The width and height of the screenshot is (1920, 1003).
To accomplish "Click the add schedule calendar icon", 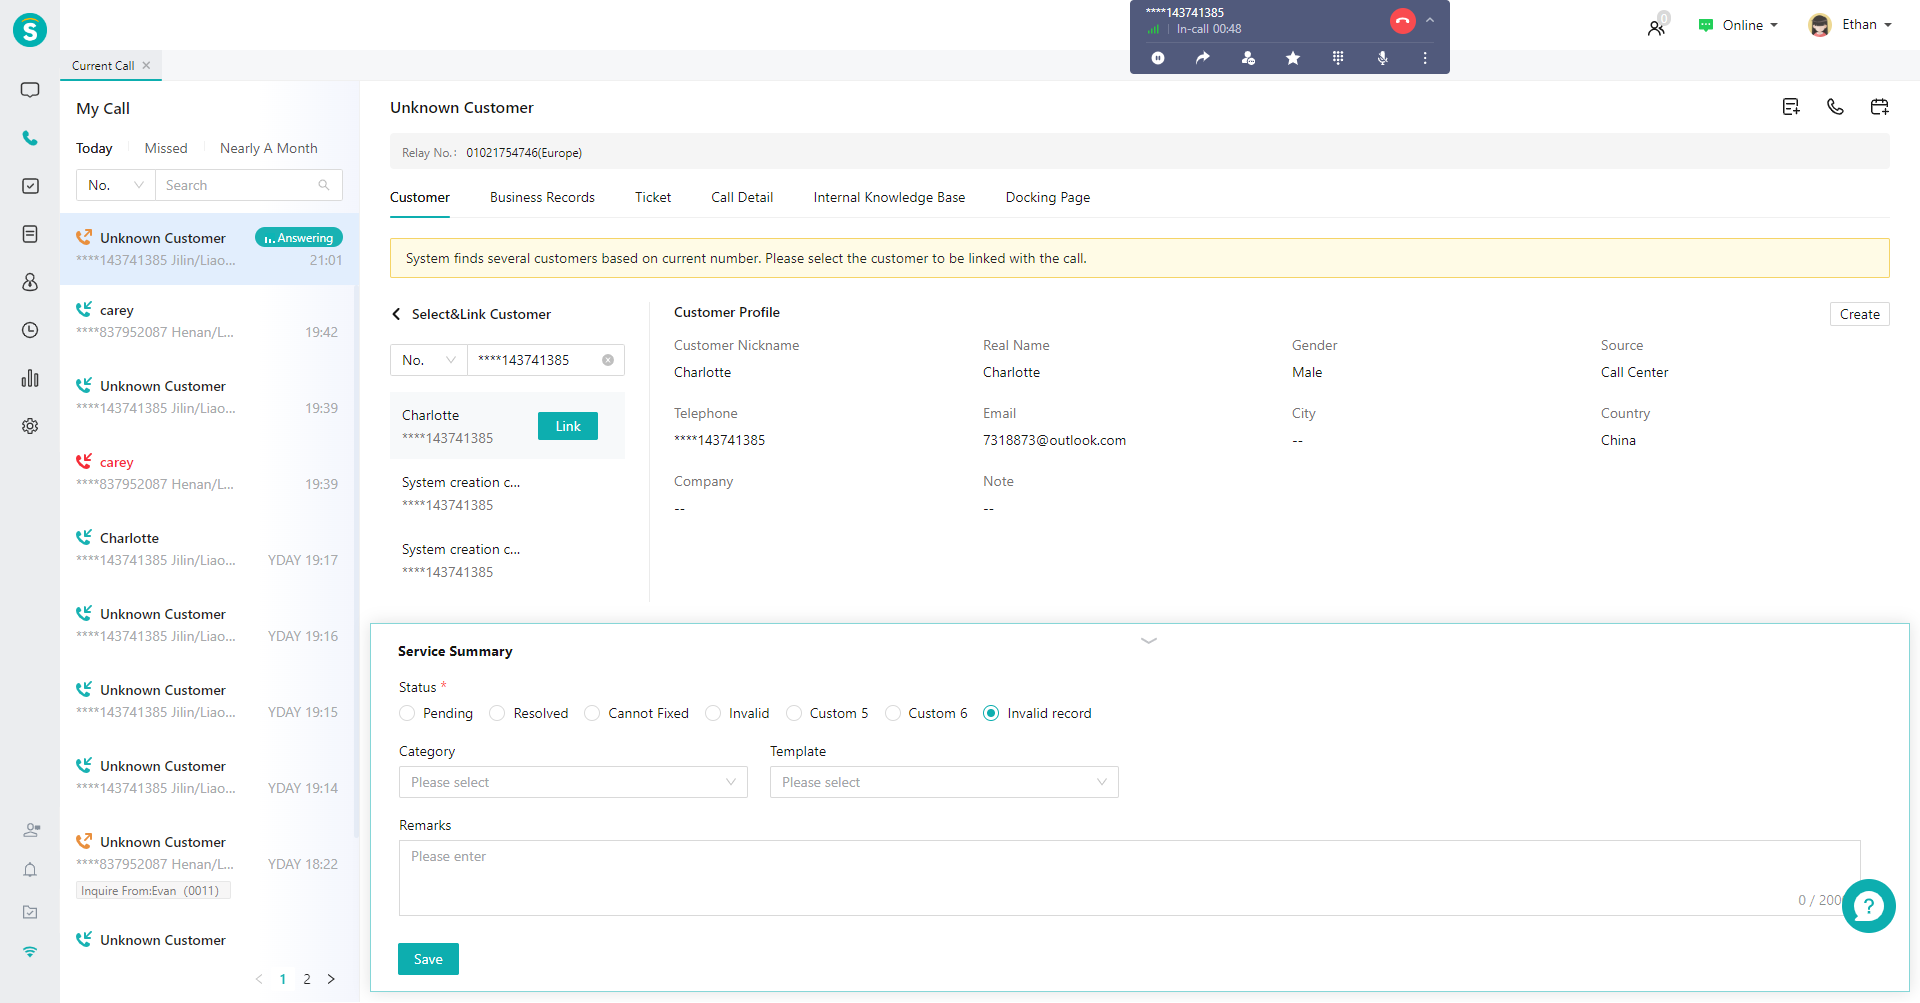I will 1880,107.
